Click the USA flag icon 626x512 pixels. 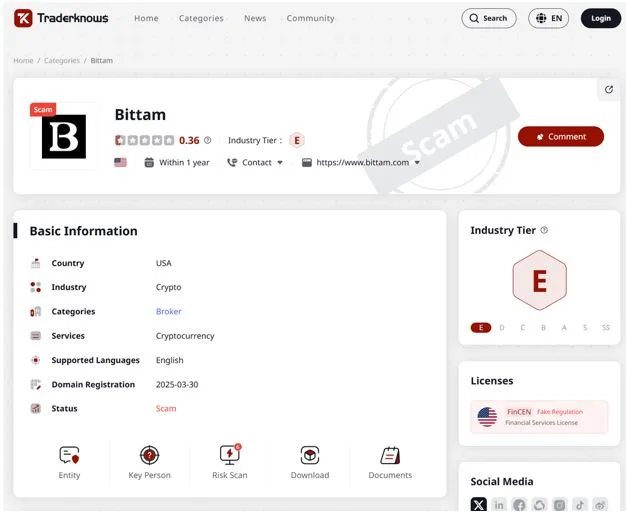pyautogui.click(x=120, y=163)
